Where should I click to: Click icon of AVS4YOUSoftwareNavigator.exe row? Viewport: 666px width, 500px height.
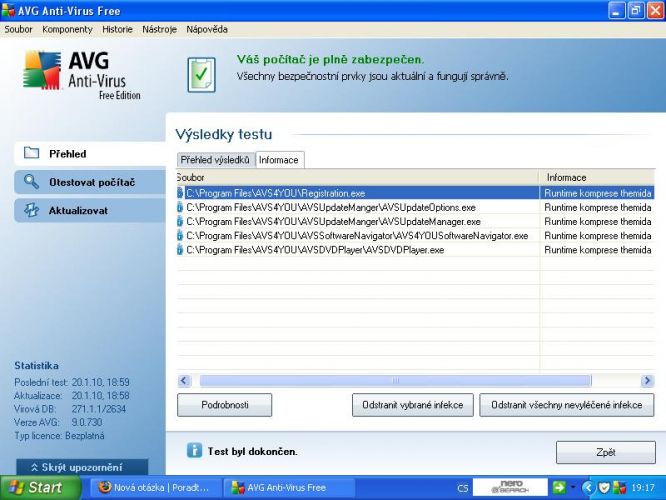180,235
